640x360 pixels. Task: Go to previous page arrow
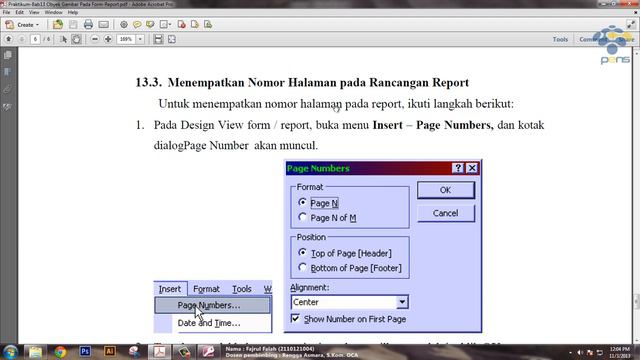point(9,39)
